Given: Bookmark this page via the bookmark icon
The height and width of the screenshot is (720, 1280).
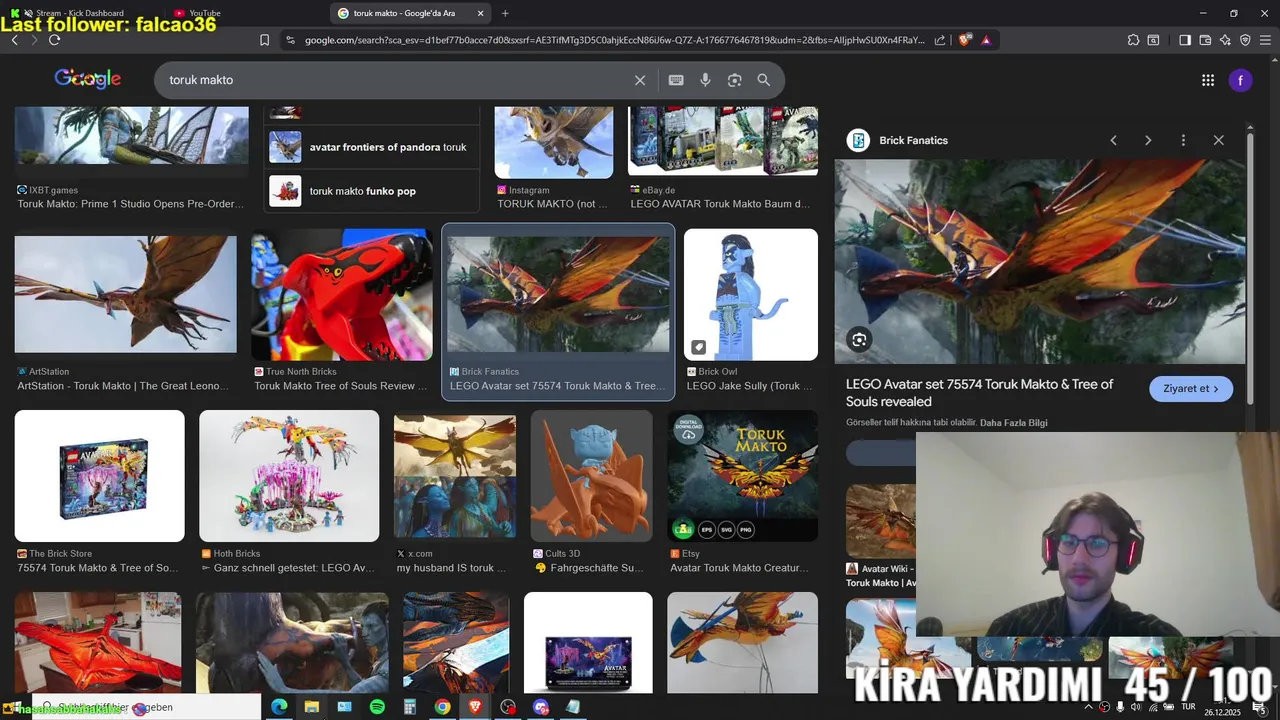Looking at the screenshot, I should pos(264,40).
